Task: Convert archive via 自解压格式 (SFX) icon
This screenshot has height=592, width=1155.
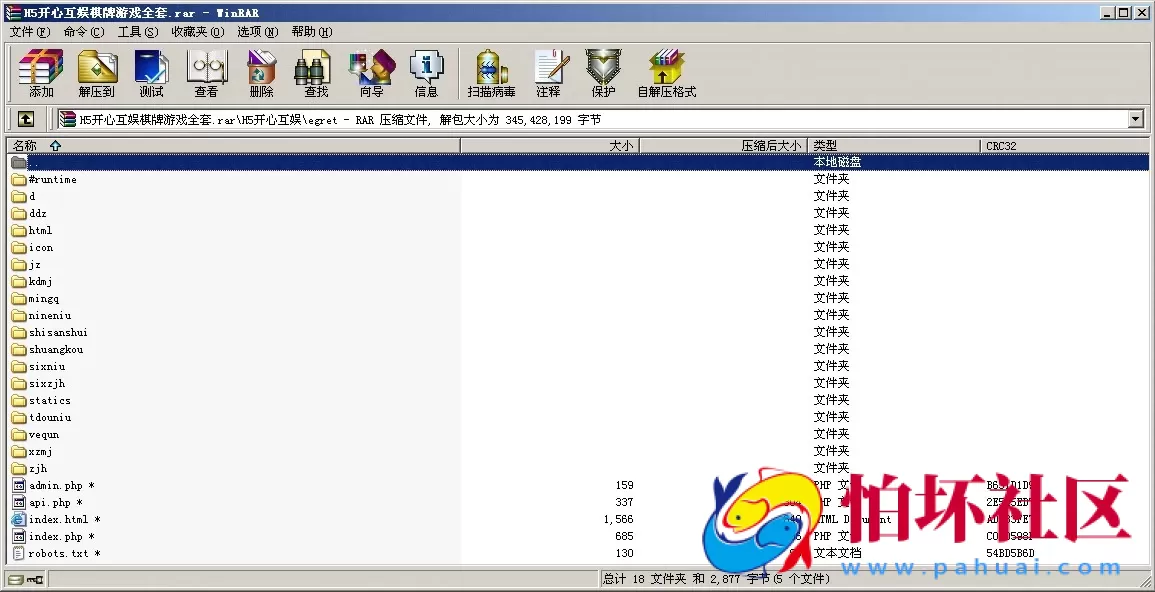Action: coord(666,72)
